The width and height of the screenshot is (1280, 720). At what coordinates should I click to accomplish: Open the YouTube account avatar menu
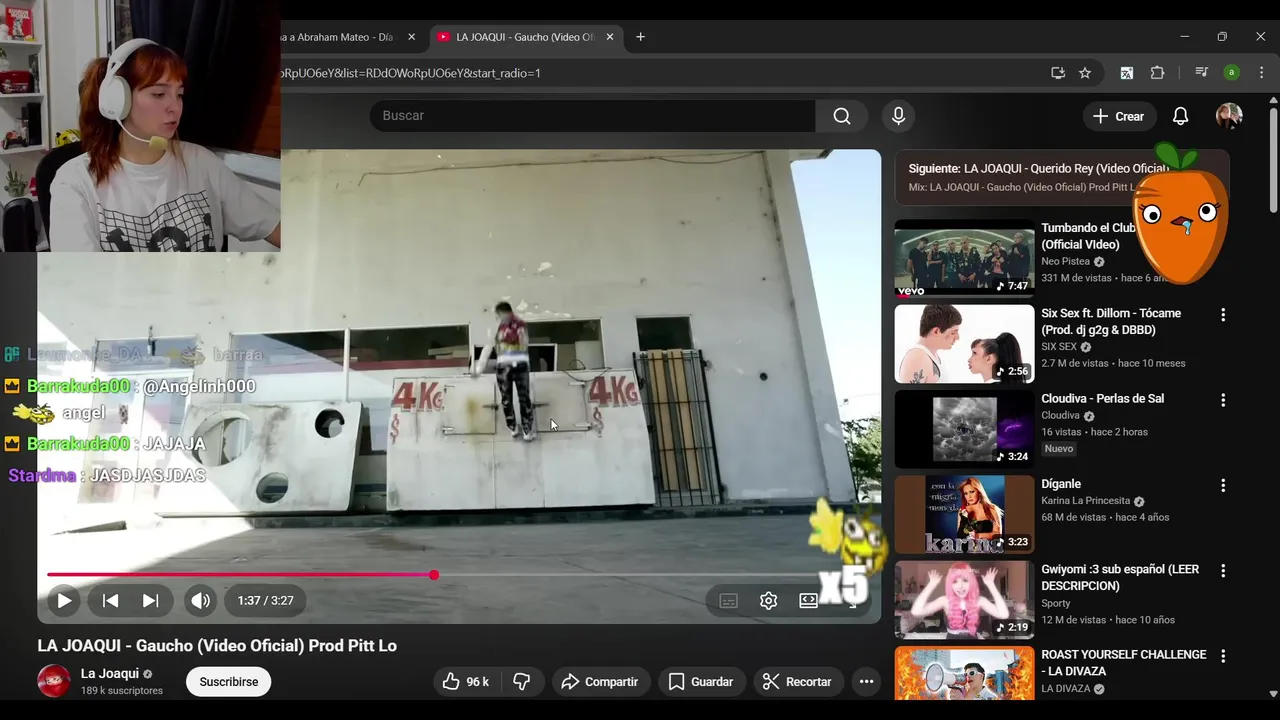1229,116
